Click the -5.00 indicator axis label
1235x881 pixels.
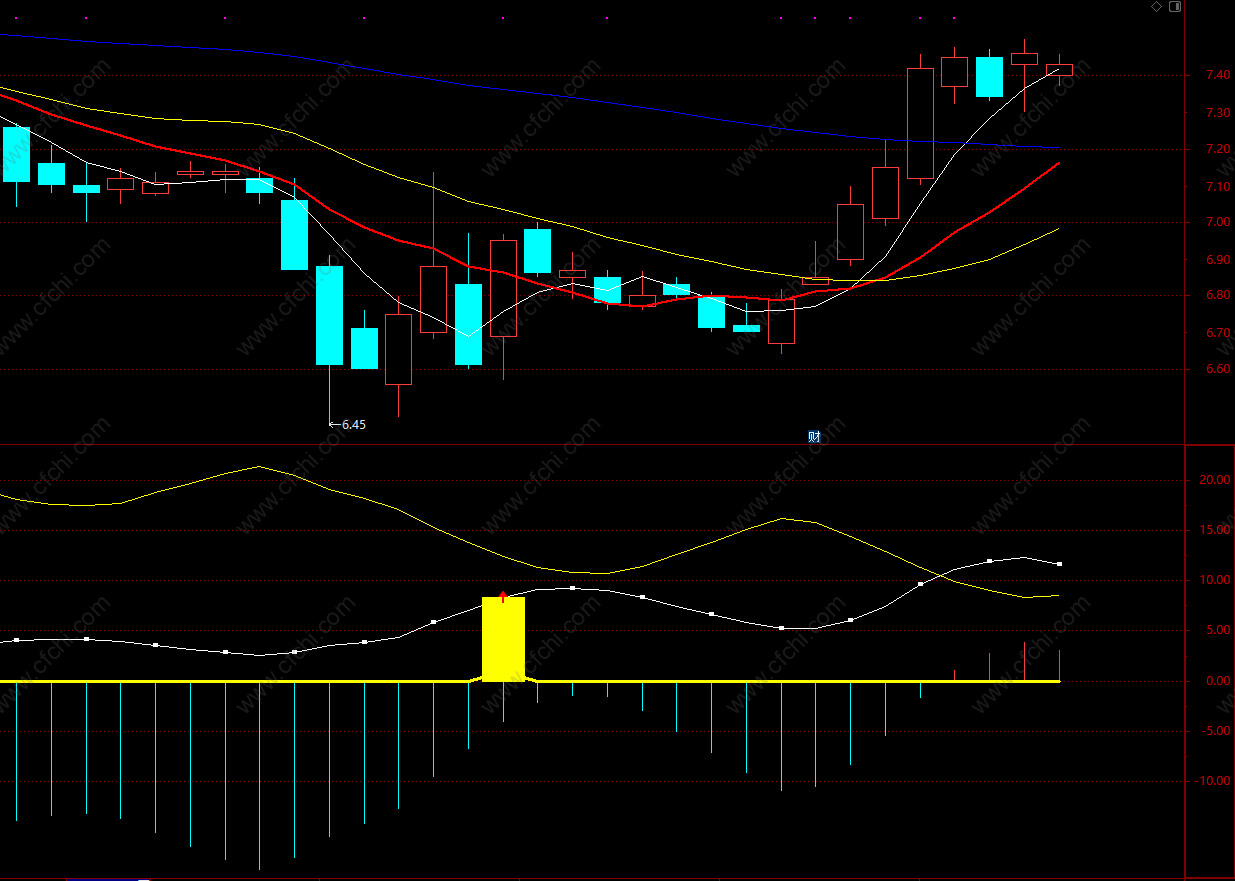coord(1215,731)
